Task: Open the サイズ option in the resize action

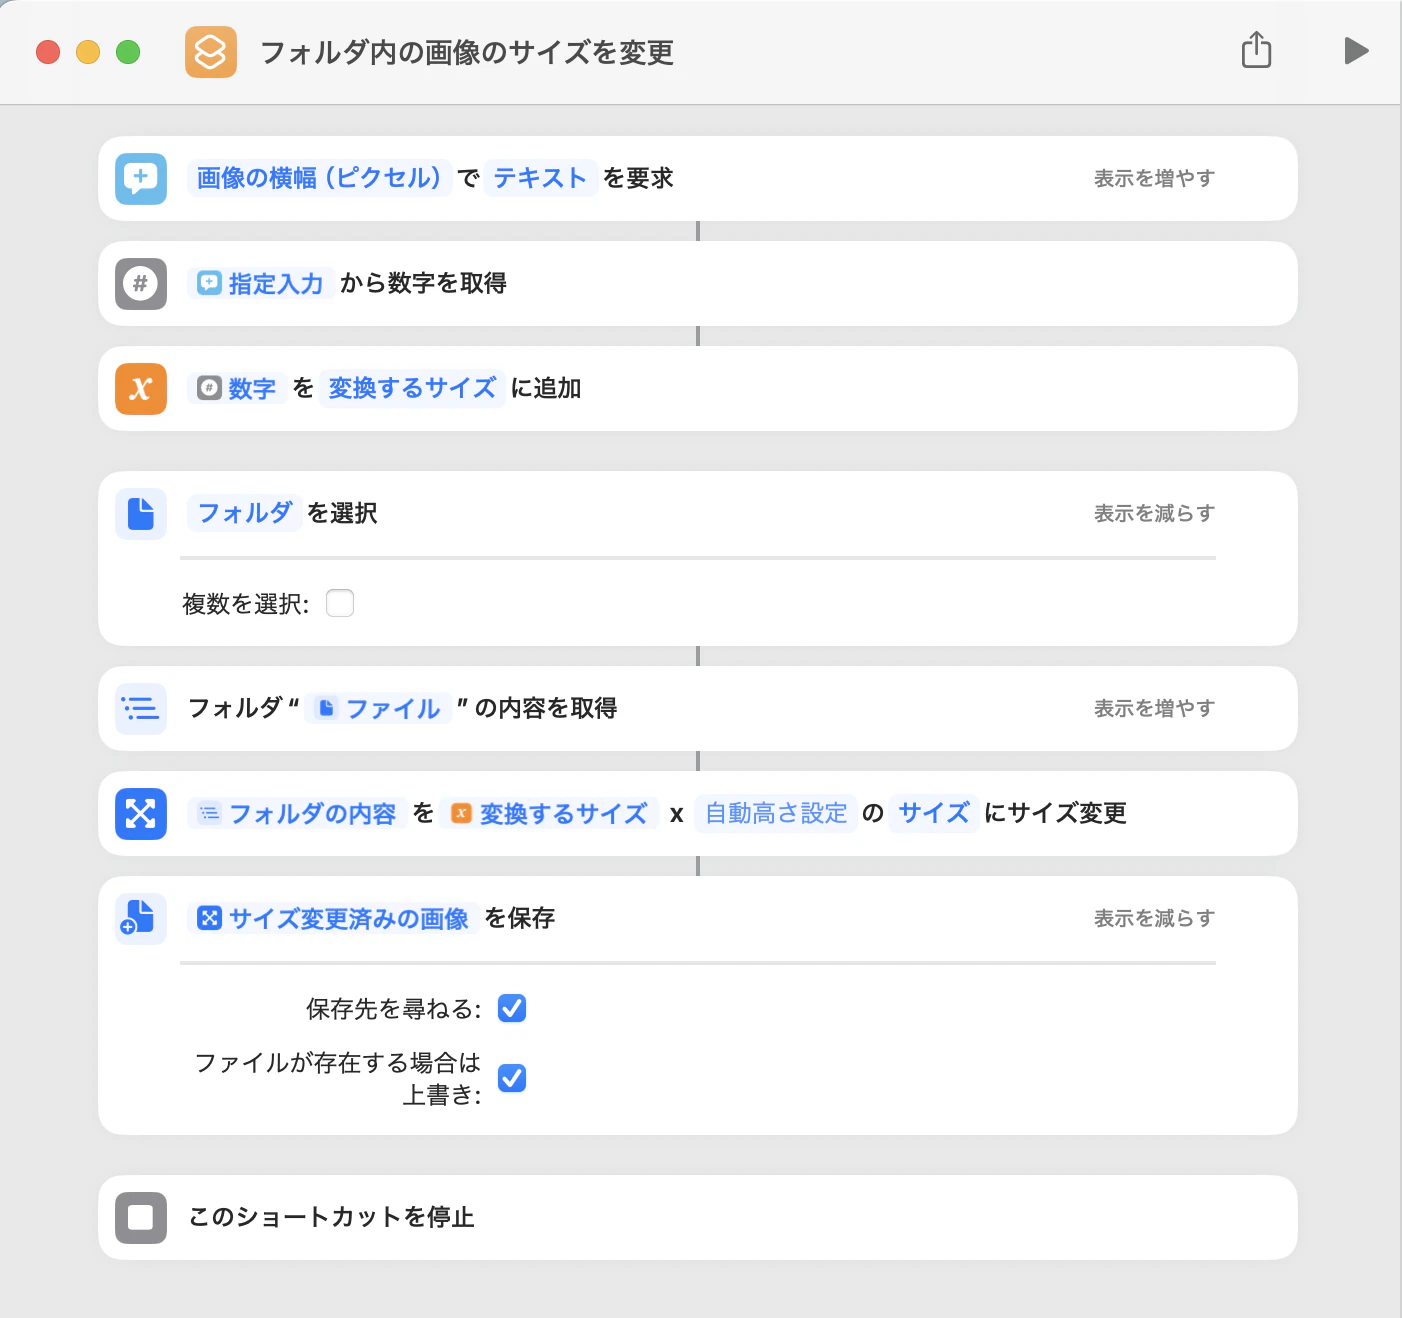Action: [x=933, y=813]
